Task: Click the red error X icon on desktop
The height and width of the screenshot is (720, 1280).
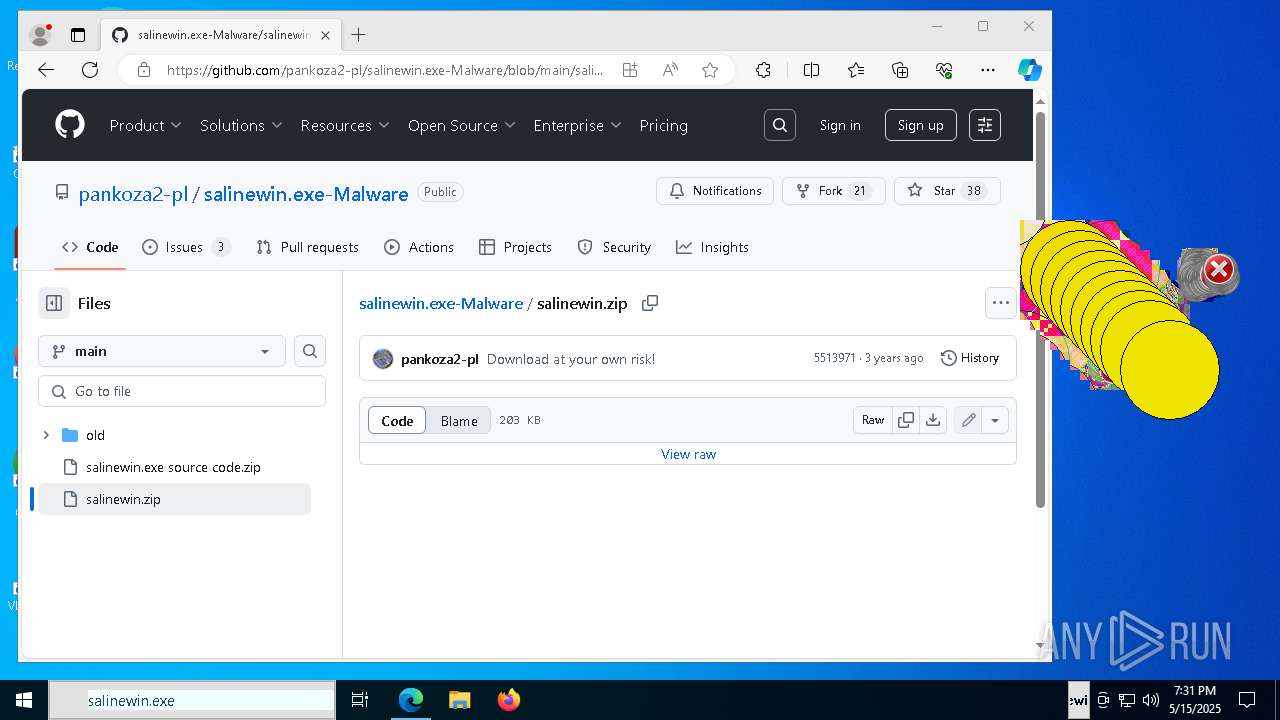Action: 1218,270
